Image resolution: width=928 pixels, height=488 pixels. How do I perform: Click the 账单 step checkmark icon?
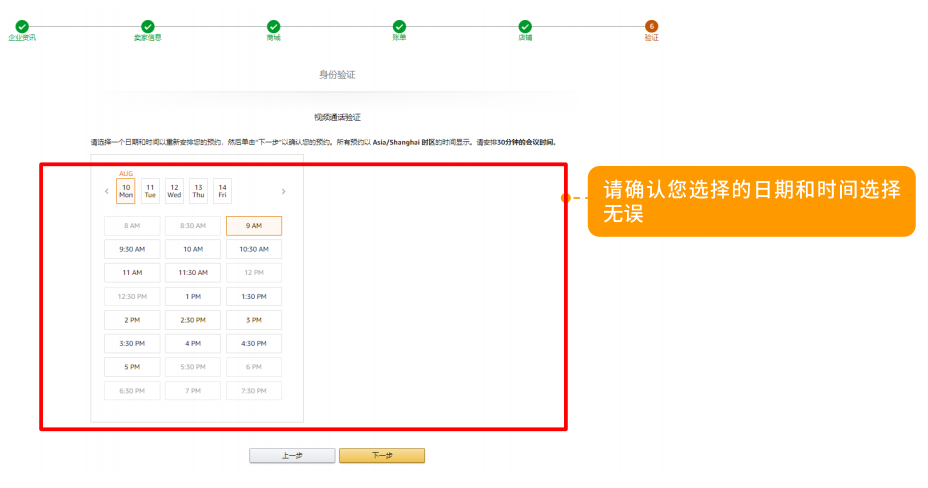399,27
